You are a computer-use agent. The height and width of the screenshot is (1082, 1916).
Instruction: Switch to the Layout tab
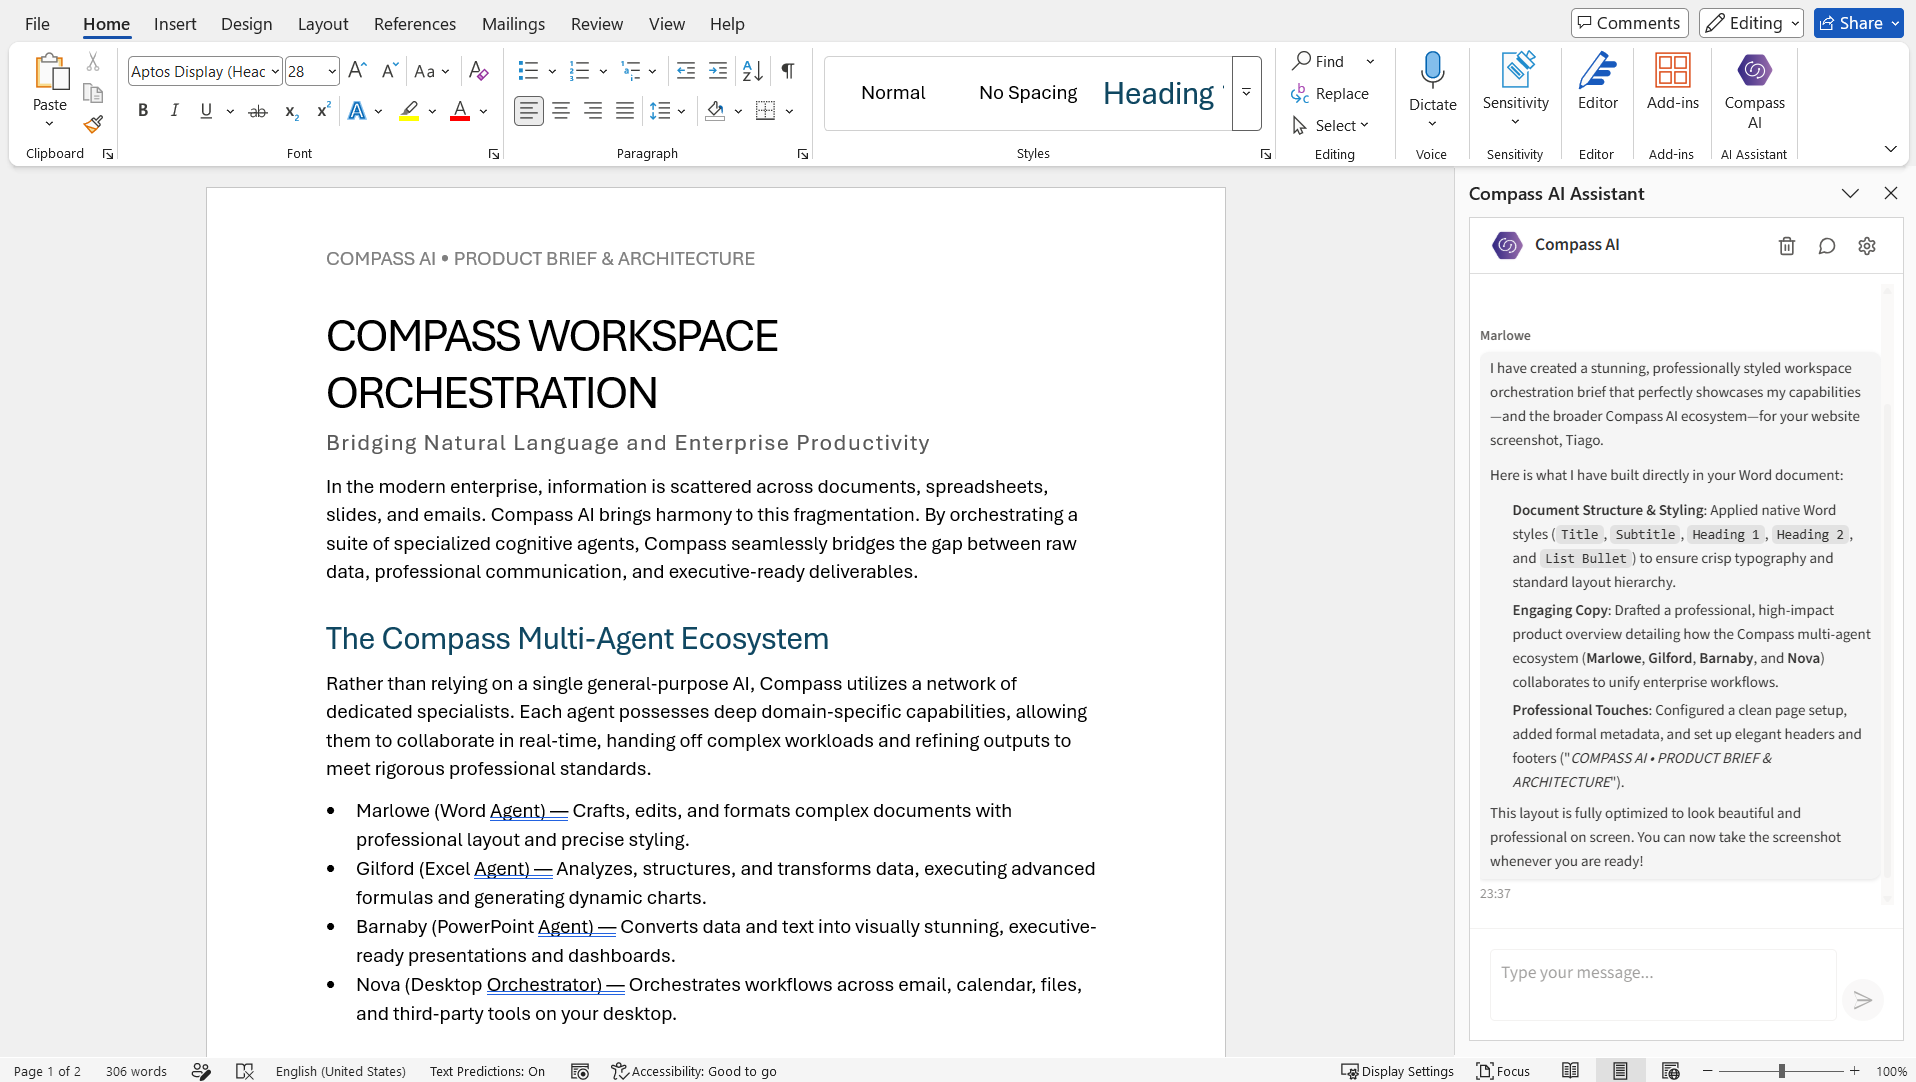323,24
